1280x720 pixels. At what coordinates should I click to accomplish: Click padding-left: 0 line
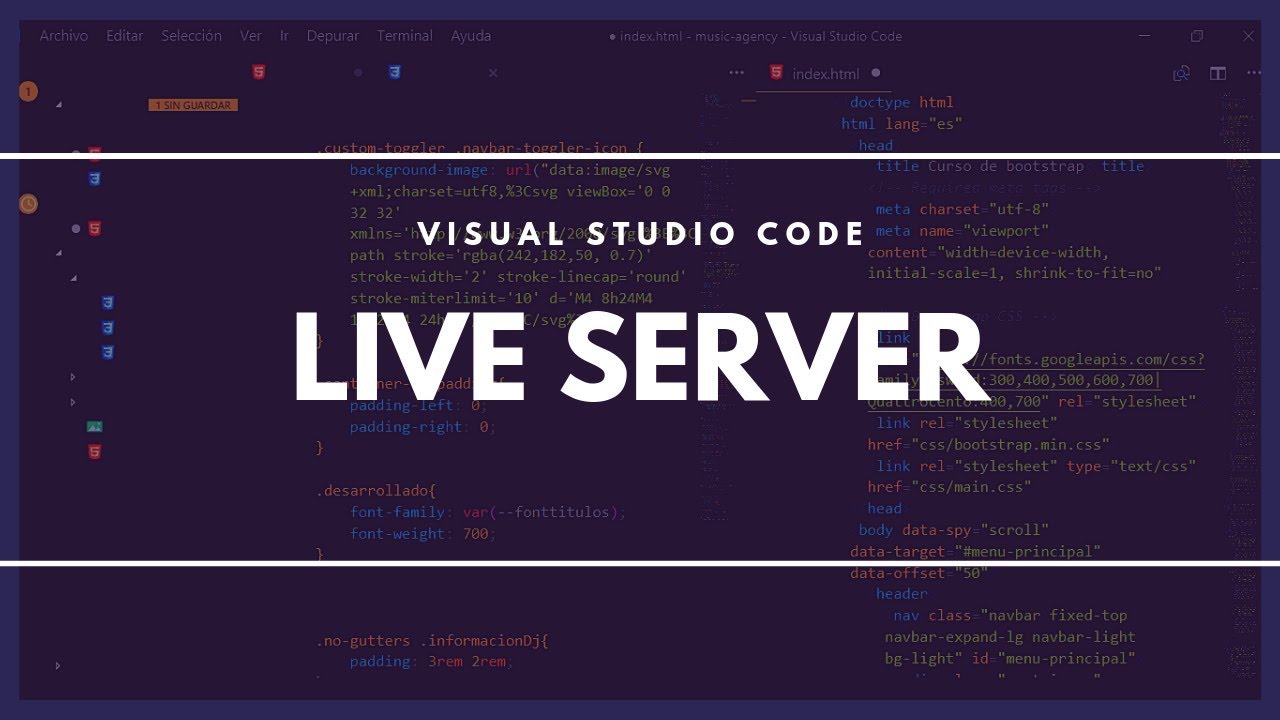point(418,405)
